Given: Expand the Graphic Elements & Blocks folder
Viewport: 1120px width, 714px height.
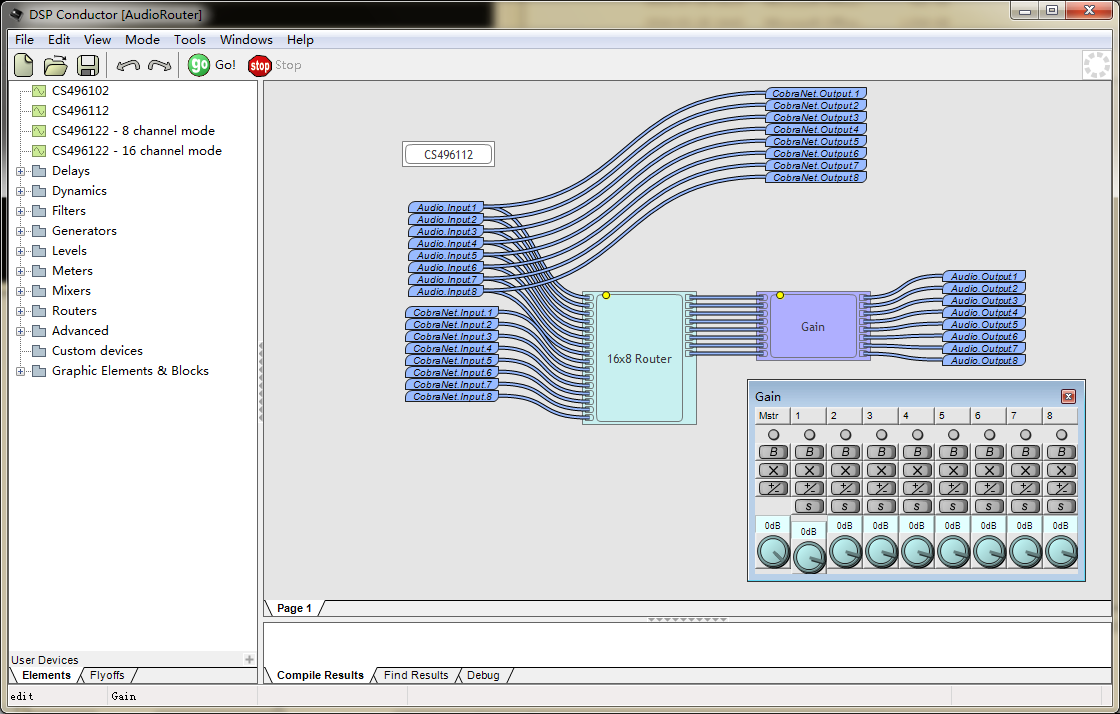Looking at the screenshot, I should 21,371.
